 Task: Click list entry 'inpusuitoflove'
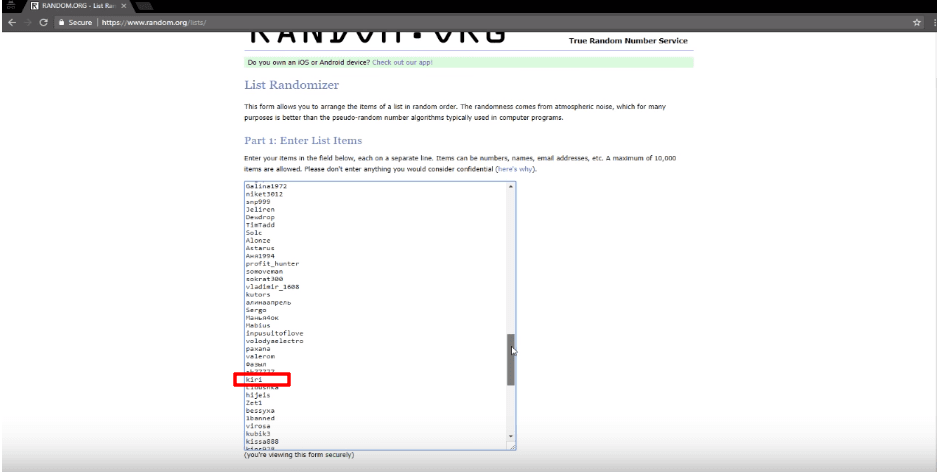(274, 333)
